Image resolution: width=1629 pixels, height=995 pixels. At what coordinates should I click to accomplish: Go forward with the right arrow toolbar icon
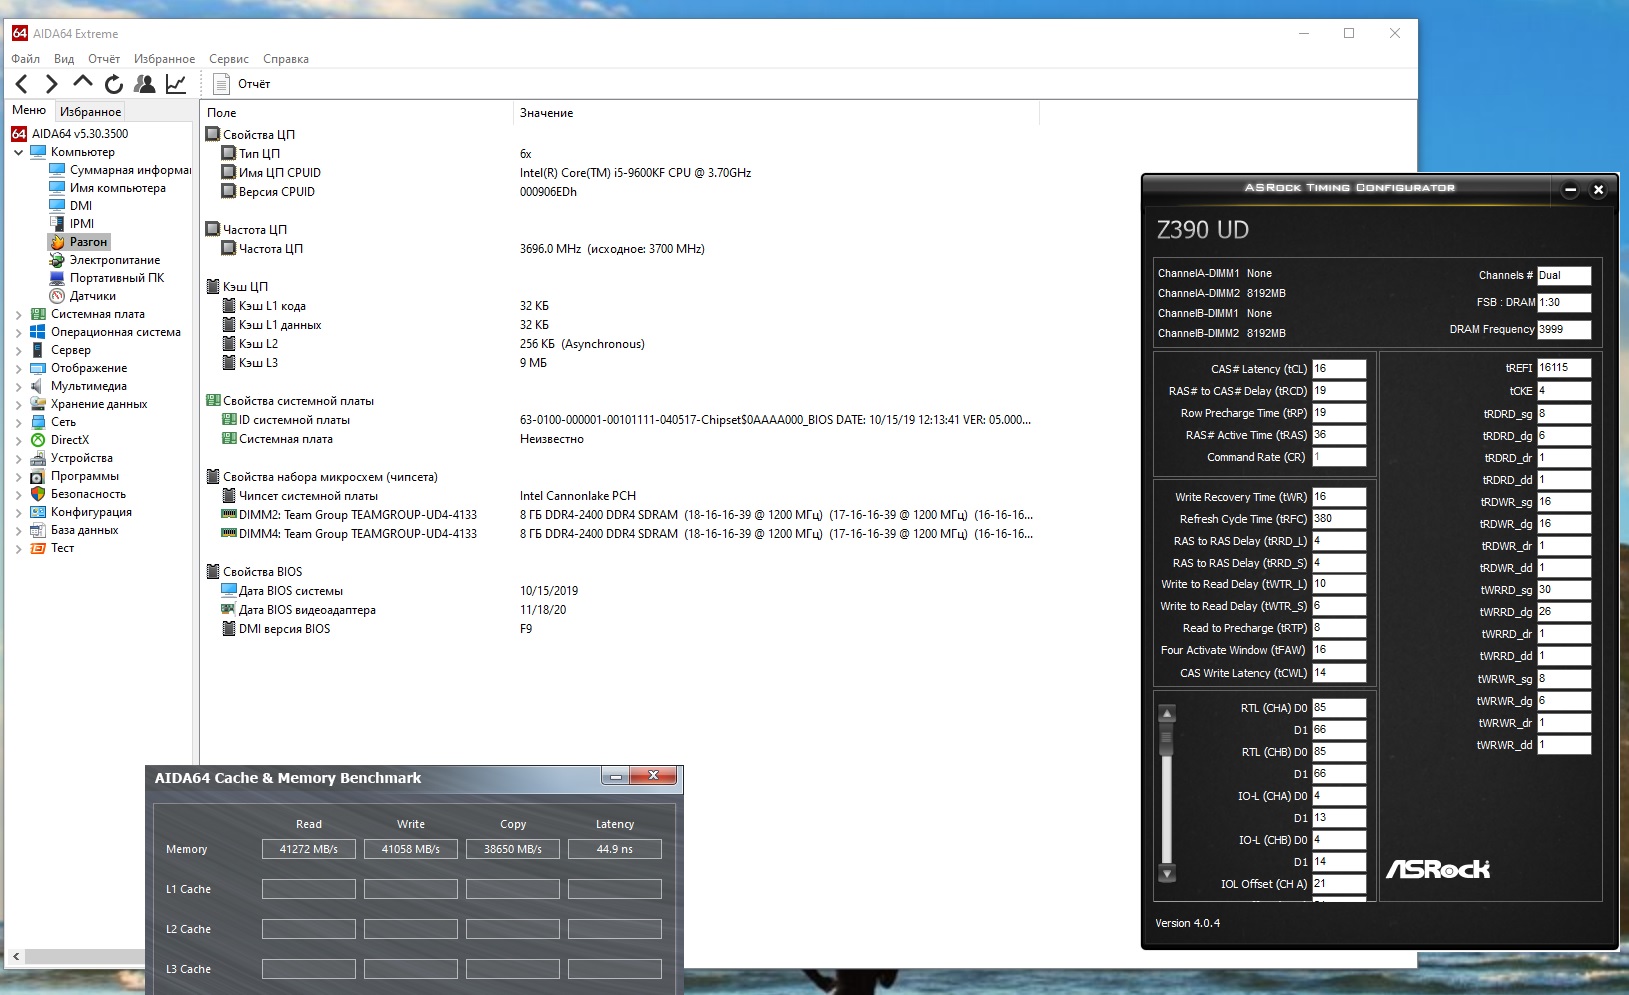pos(52,84)
